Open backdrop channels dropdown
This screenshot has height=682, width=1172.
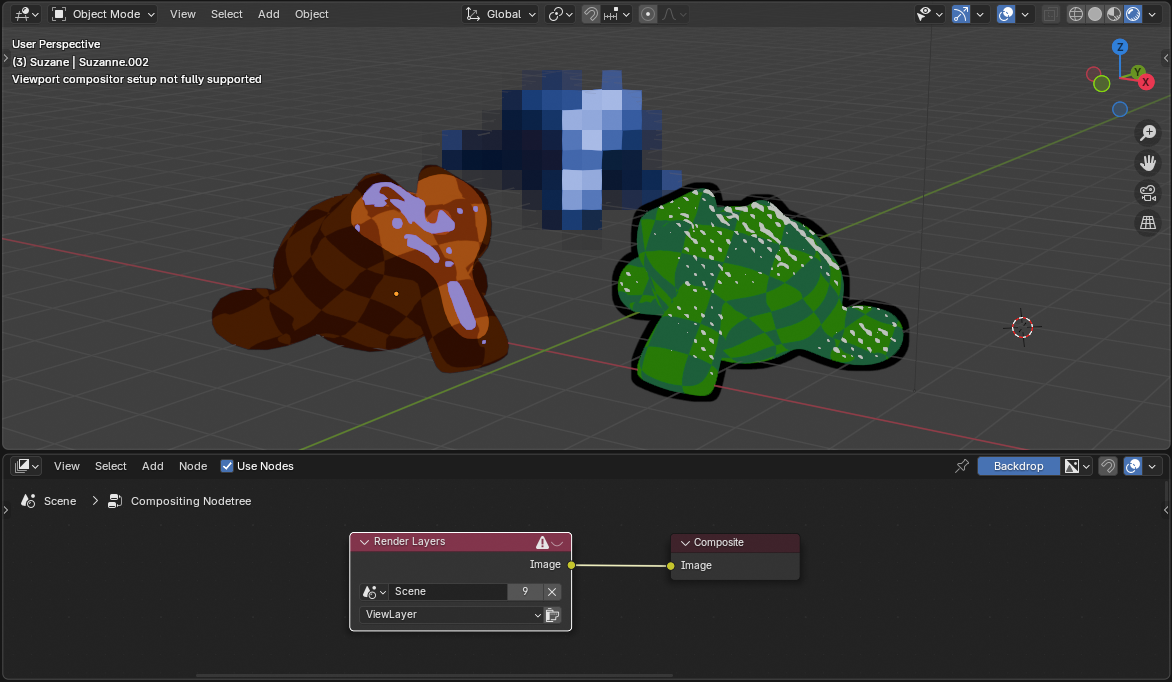[x=1077, y=466]
